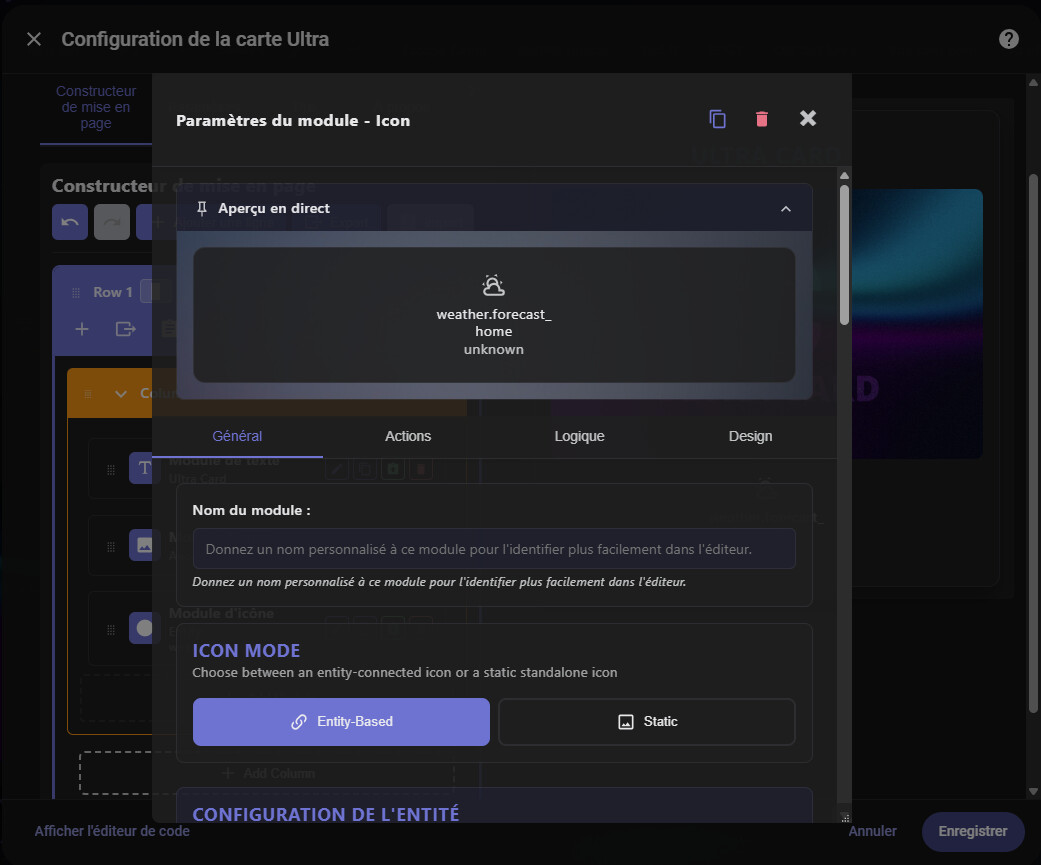Select Constructeur de mise en page tab
The image size is (1041, 865).
point(96,108)
